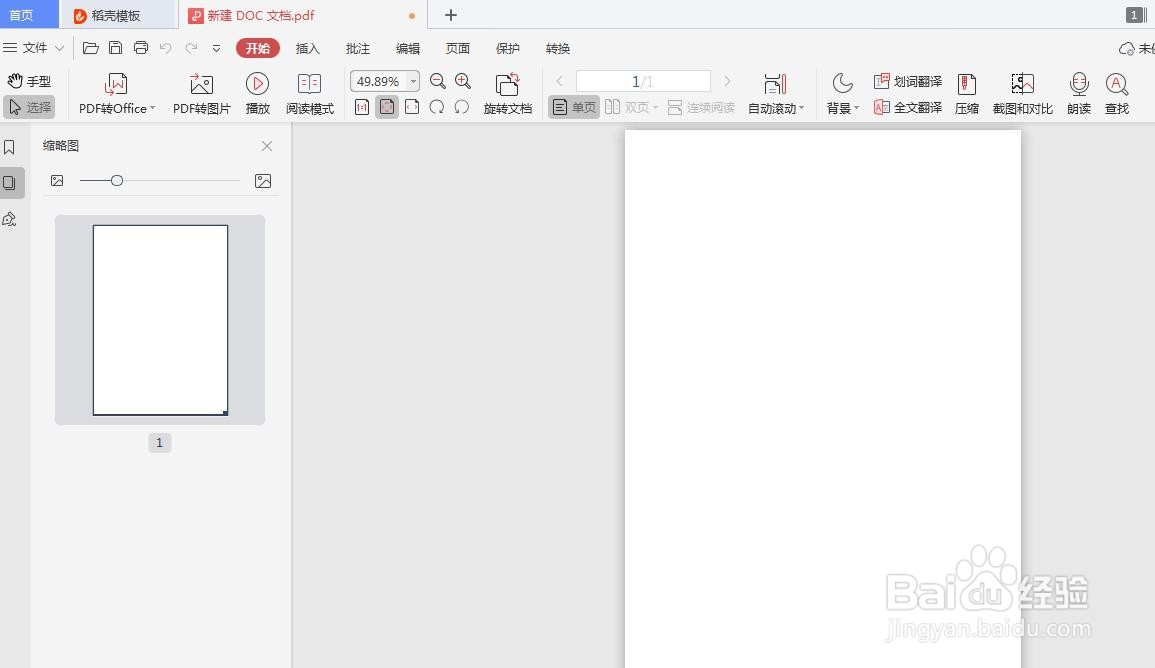The height and width of the screenshot is (668, 1155).
Task: Click the 旋转文档 rotate tool
Action: (508, 92)
